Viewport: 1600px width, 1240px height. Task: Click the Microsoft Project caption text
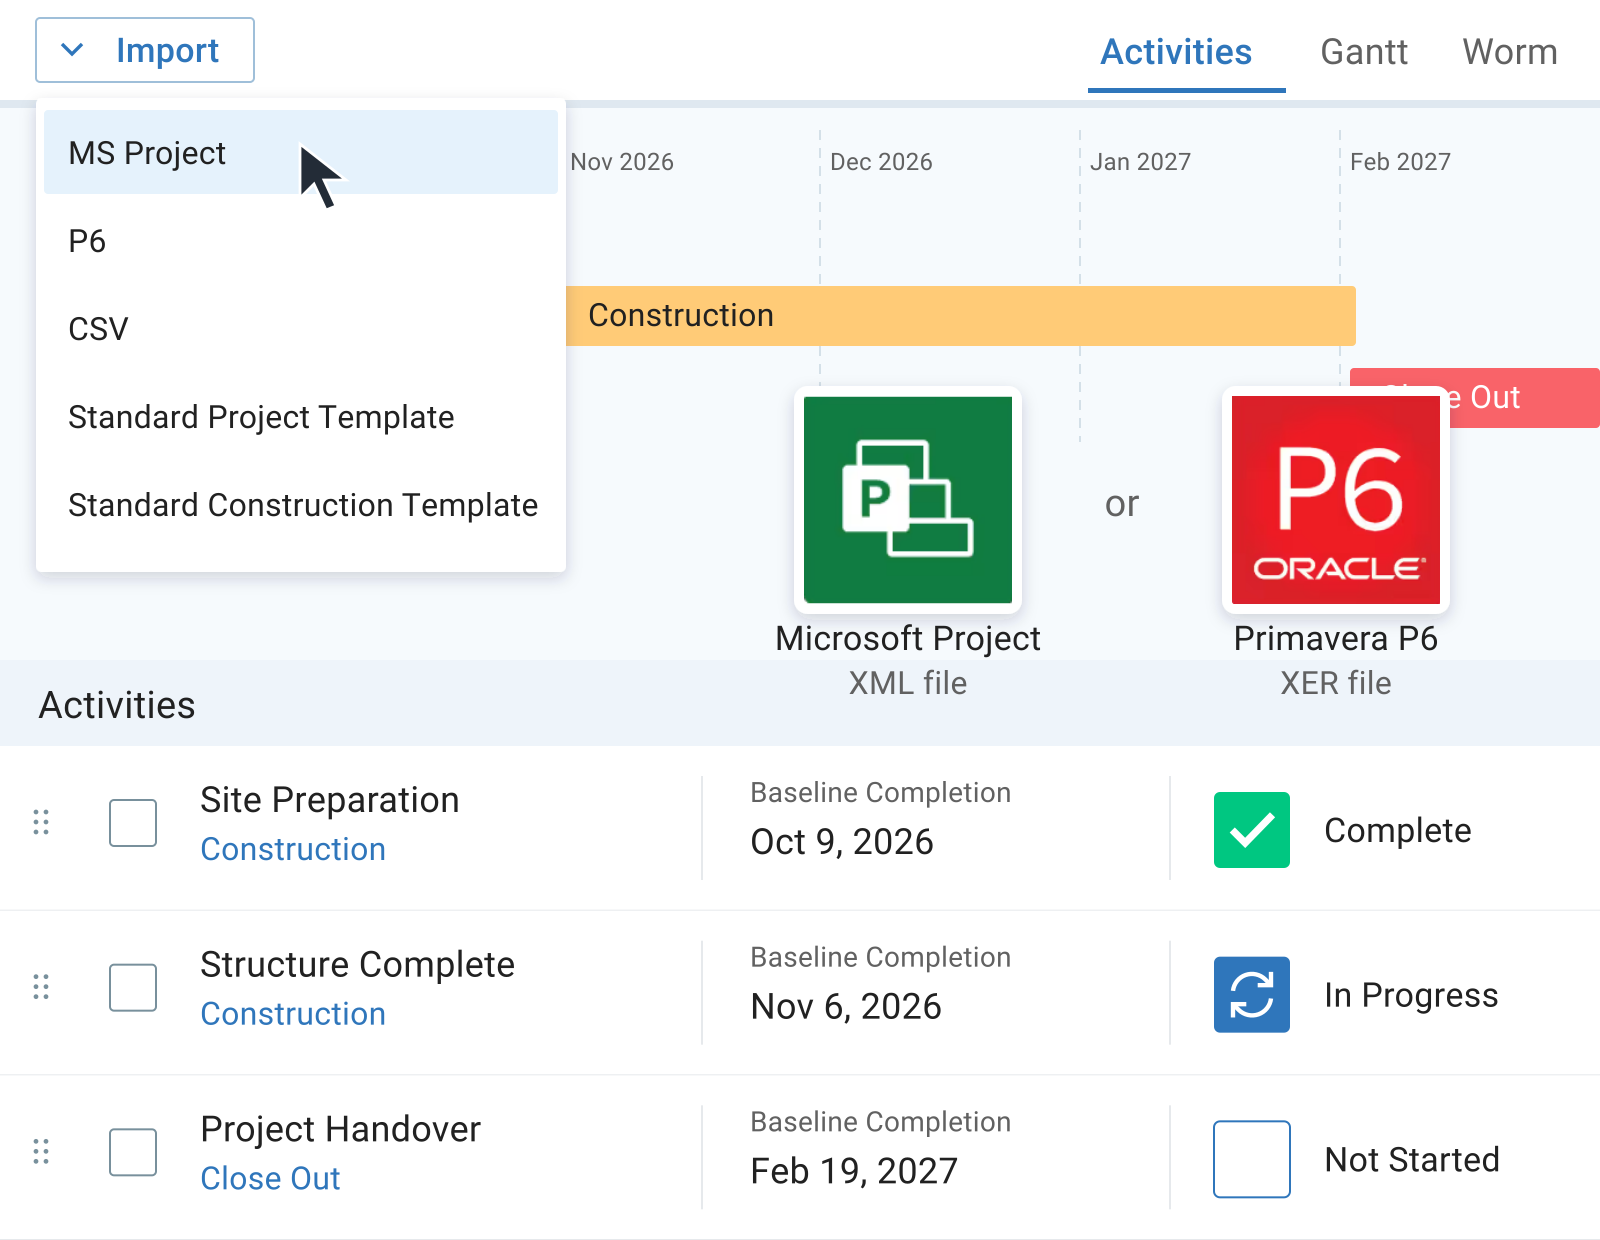[x=908, y=638]
